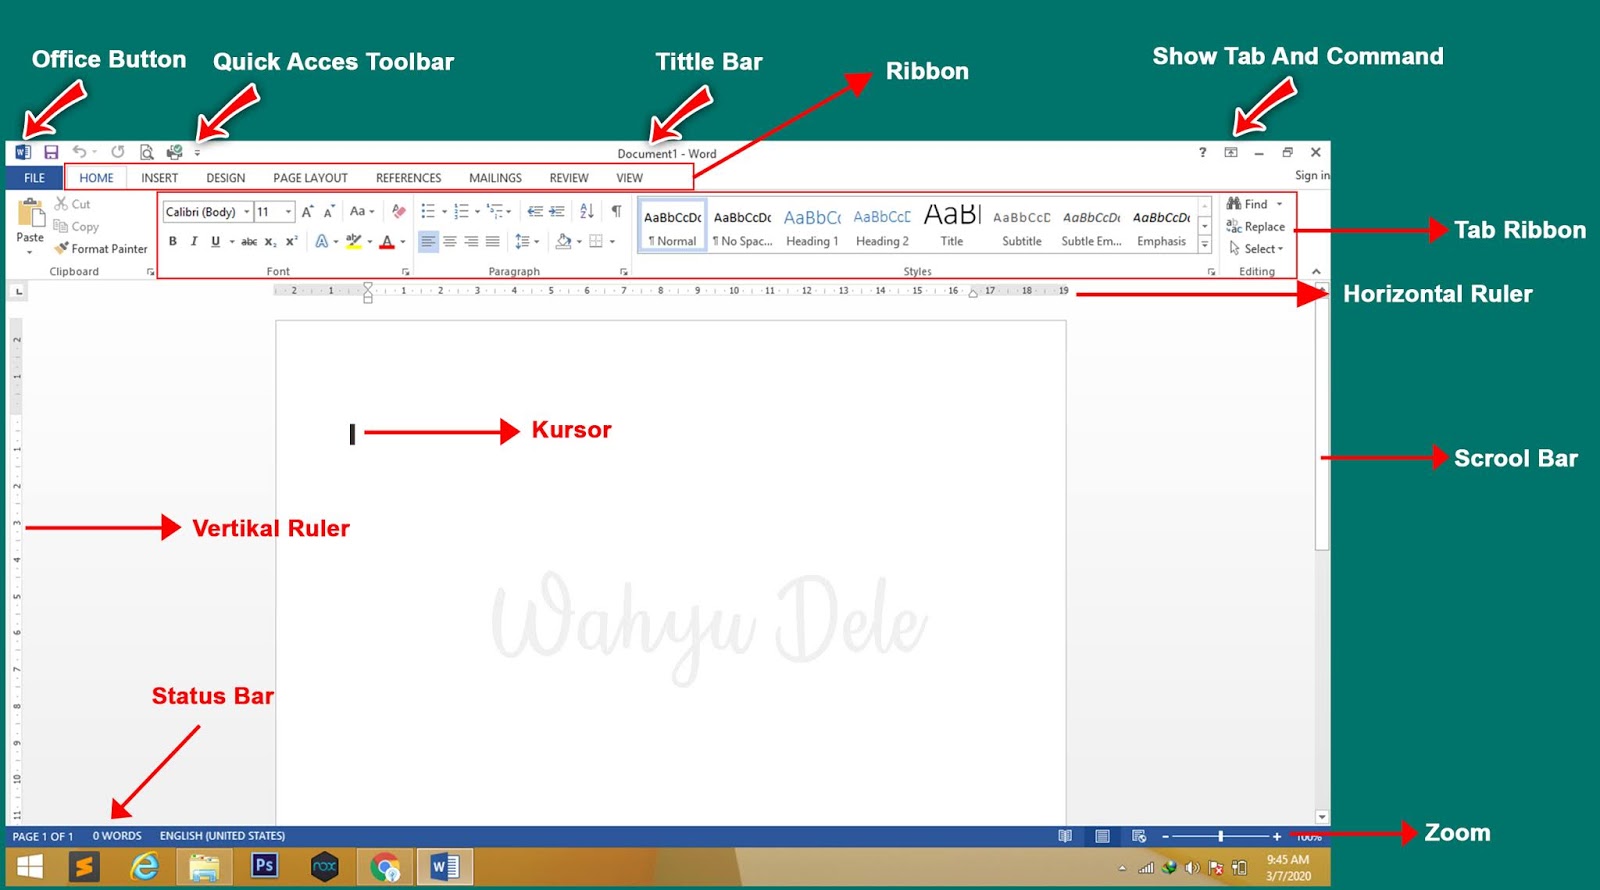
Task: Click the font color red A button
Action: coord(387,241)
